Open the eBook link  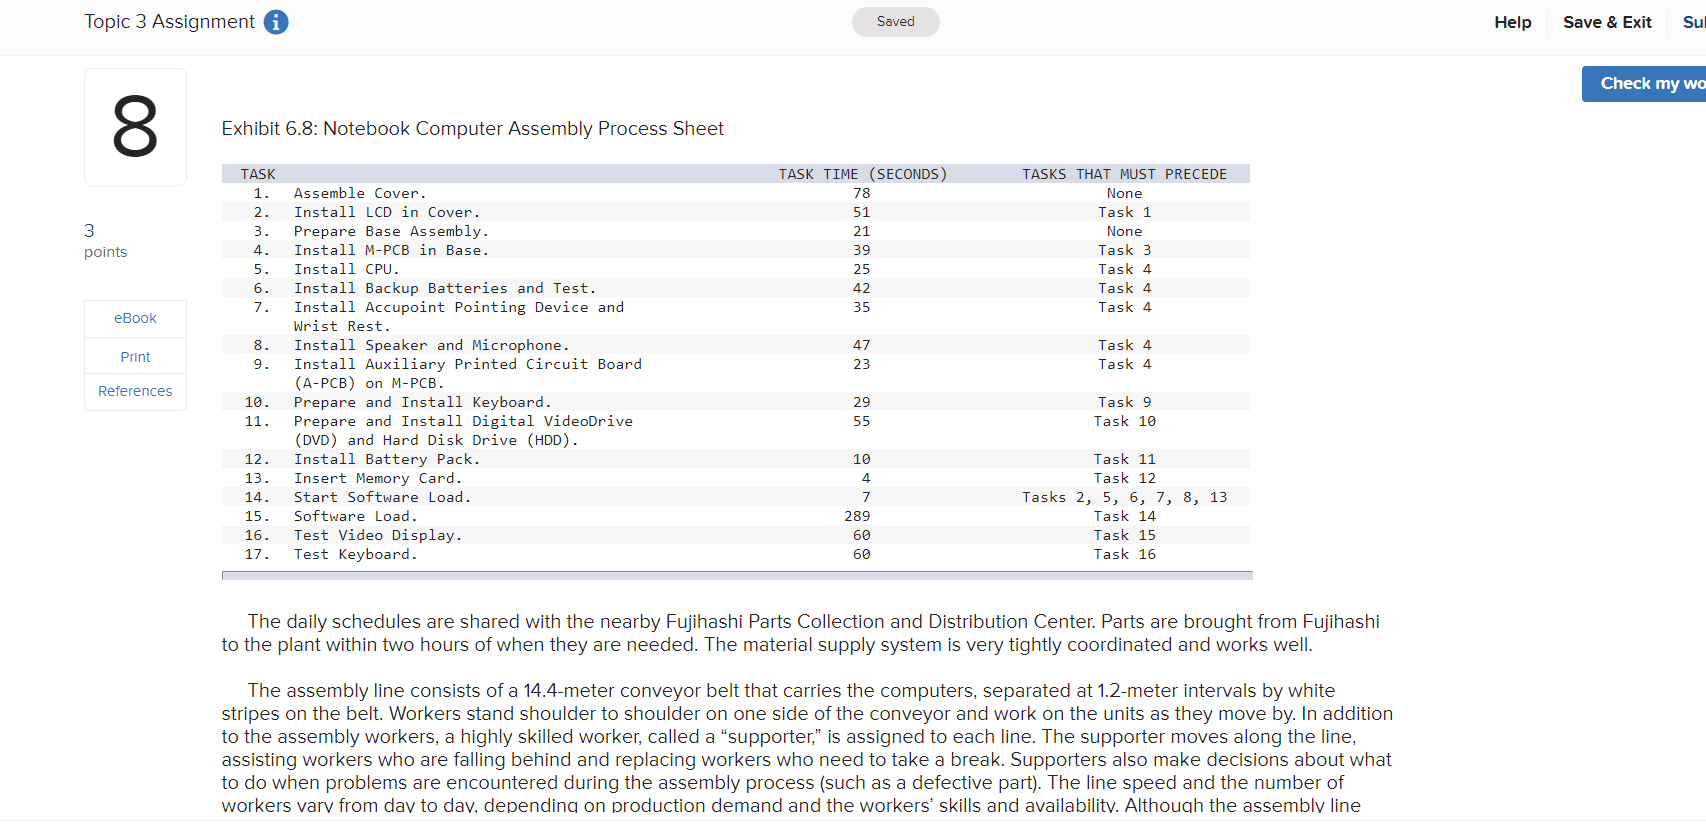[x=135, y=318]
